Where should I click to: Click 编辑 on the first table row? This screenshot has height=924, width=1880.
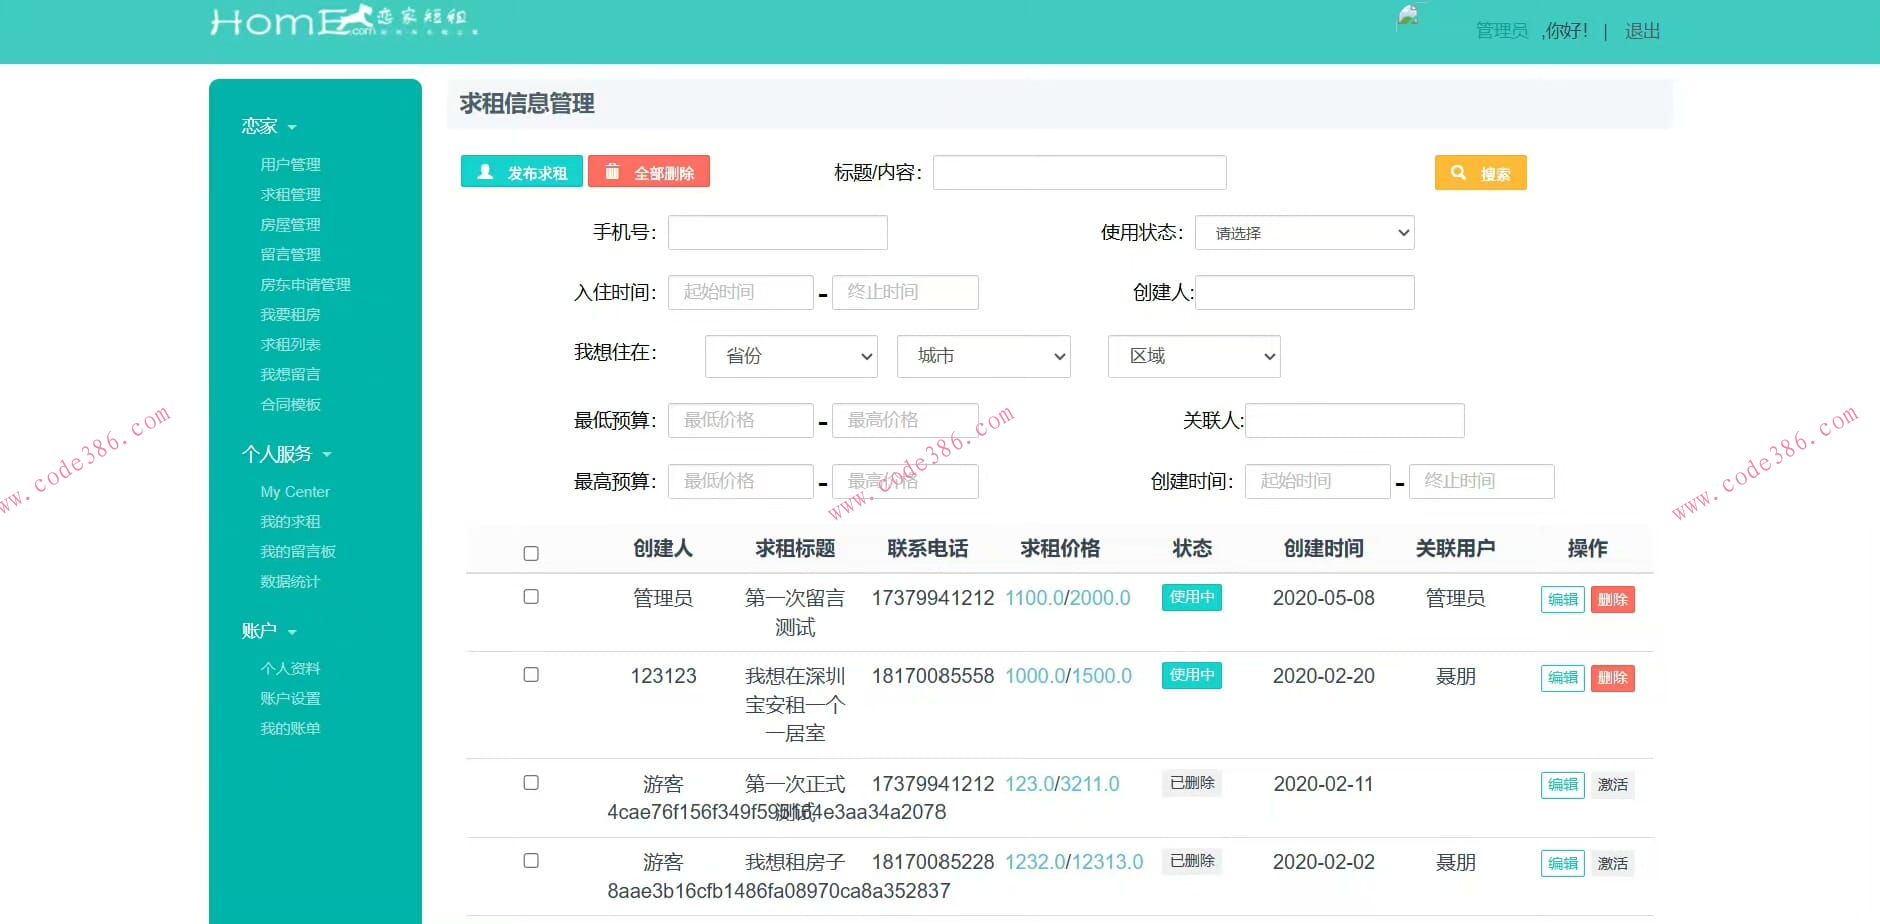[x=1562, y=599]
